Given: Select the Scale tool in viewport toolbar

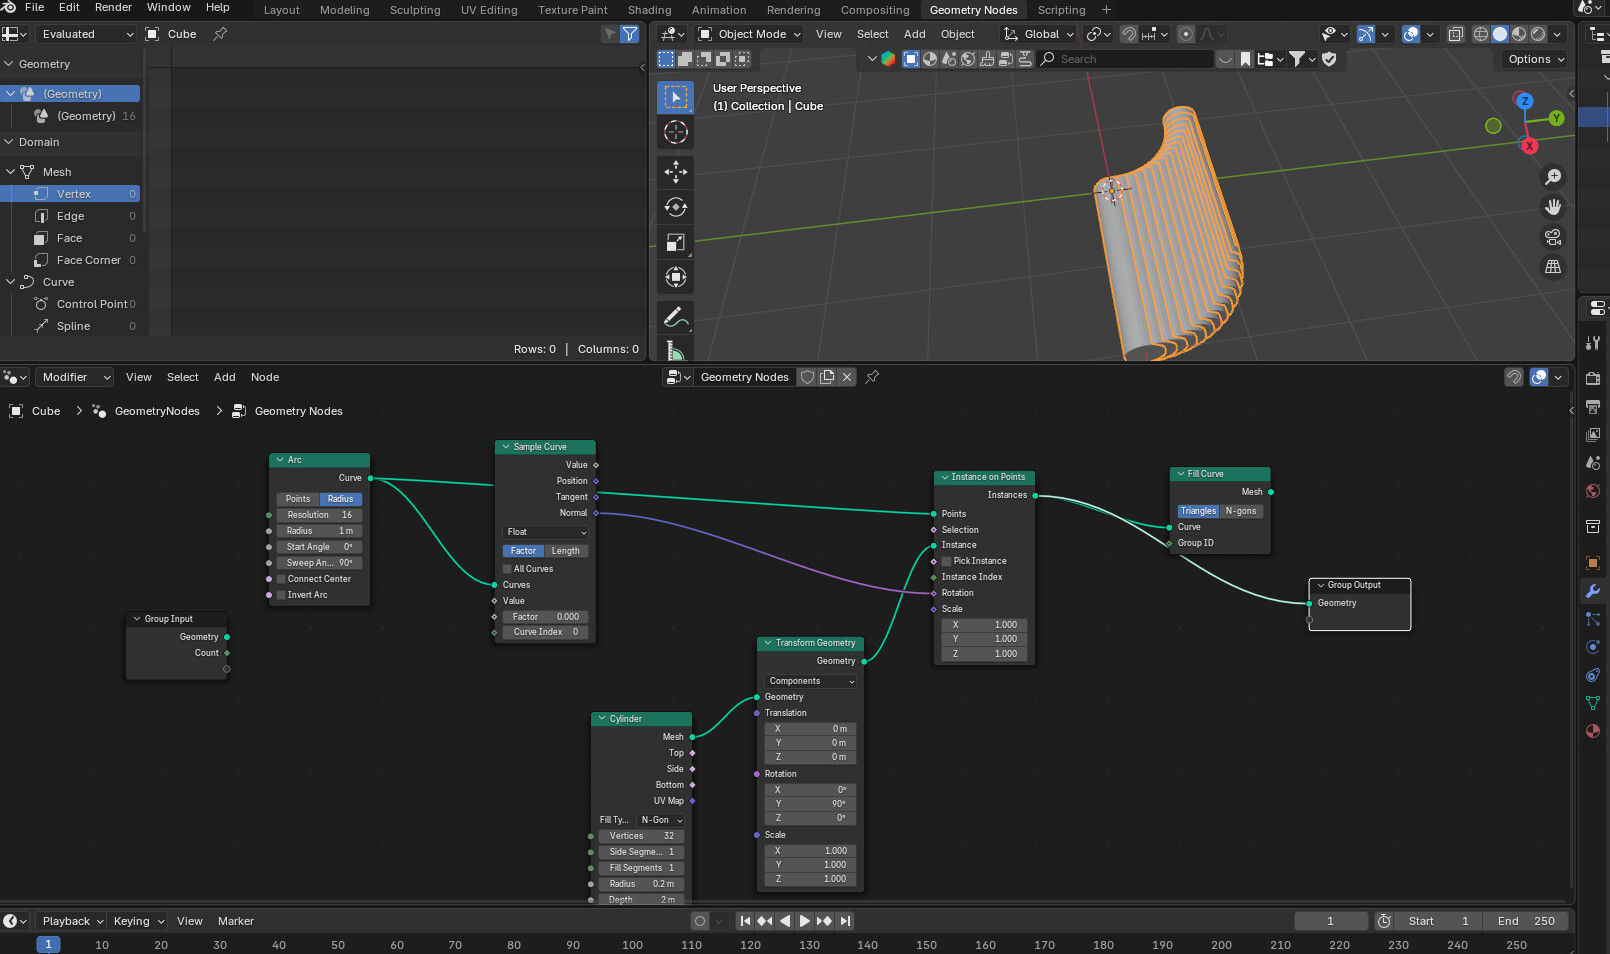Looking at the screenshot, I should 676,242.
